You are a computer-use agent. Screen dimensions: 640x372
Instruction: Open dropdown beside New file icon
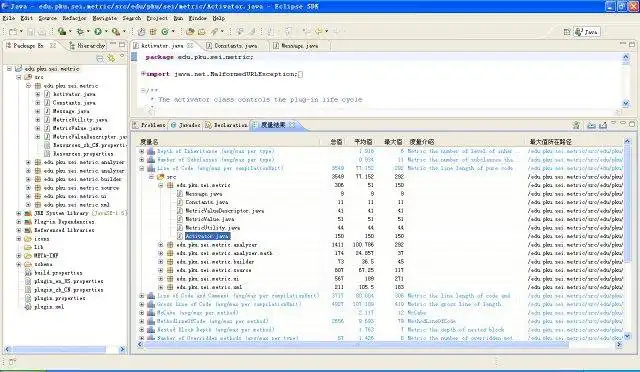[20, 31]
